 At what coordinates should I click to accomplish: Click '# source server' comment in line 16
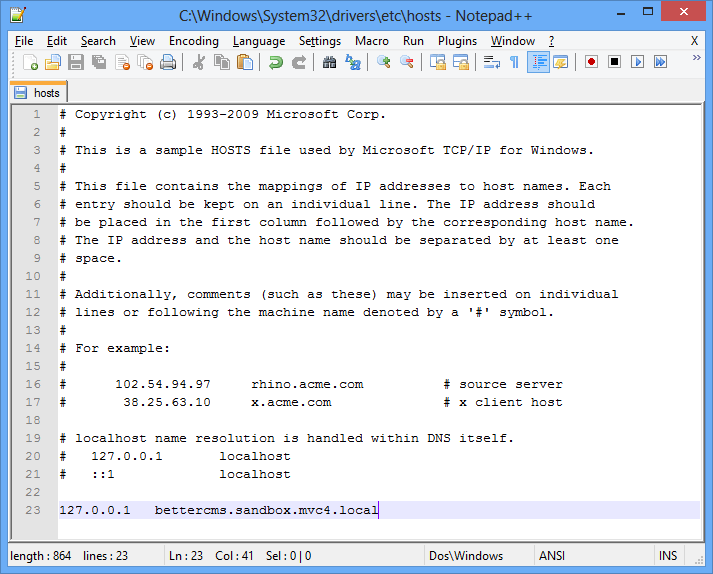pos(503,384)
